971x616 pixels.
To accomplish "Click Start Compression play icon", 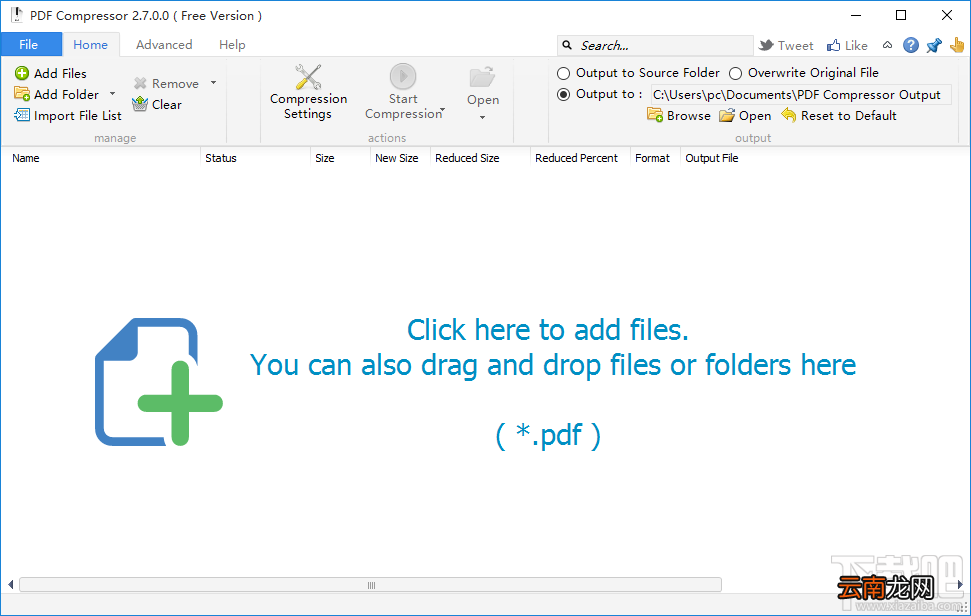I will pyautogui.click(x=403, y=76).
